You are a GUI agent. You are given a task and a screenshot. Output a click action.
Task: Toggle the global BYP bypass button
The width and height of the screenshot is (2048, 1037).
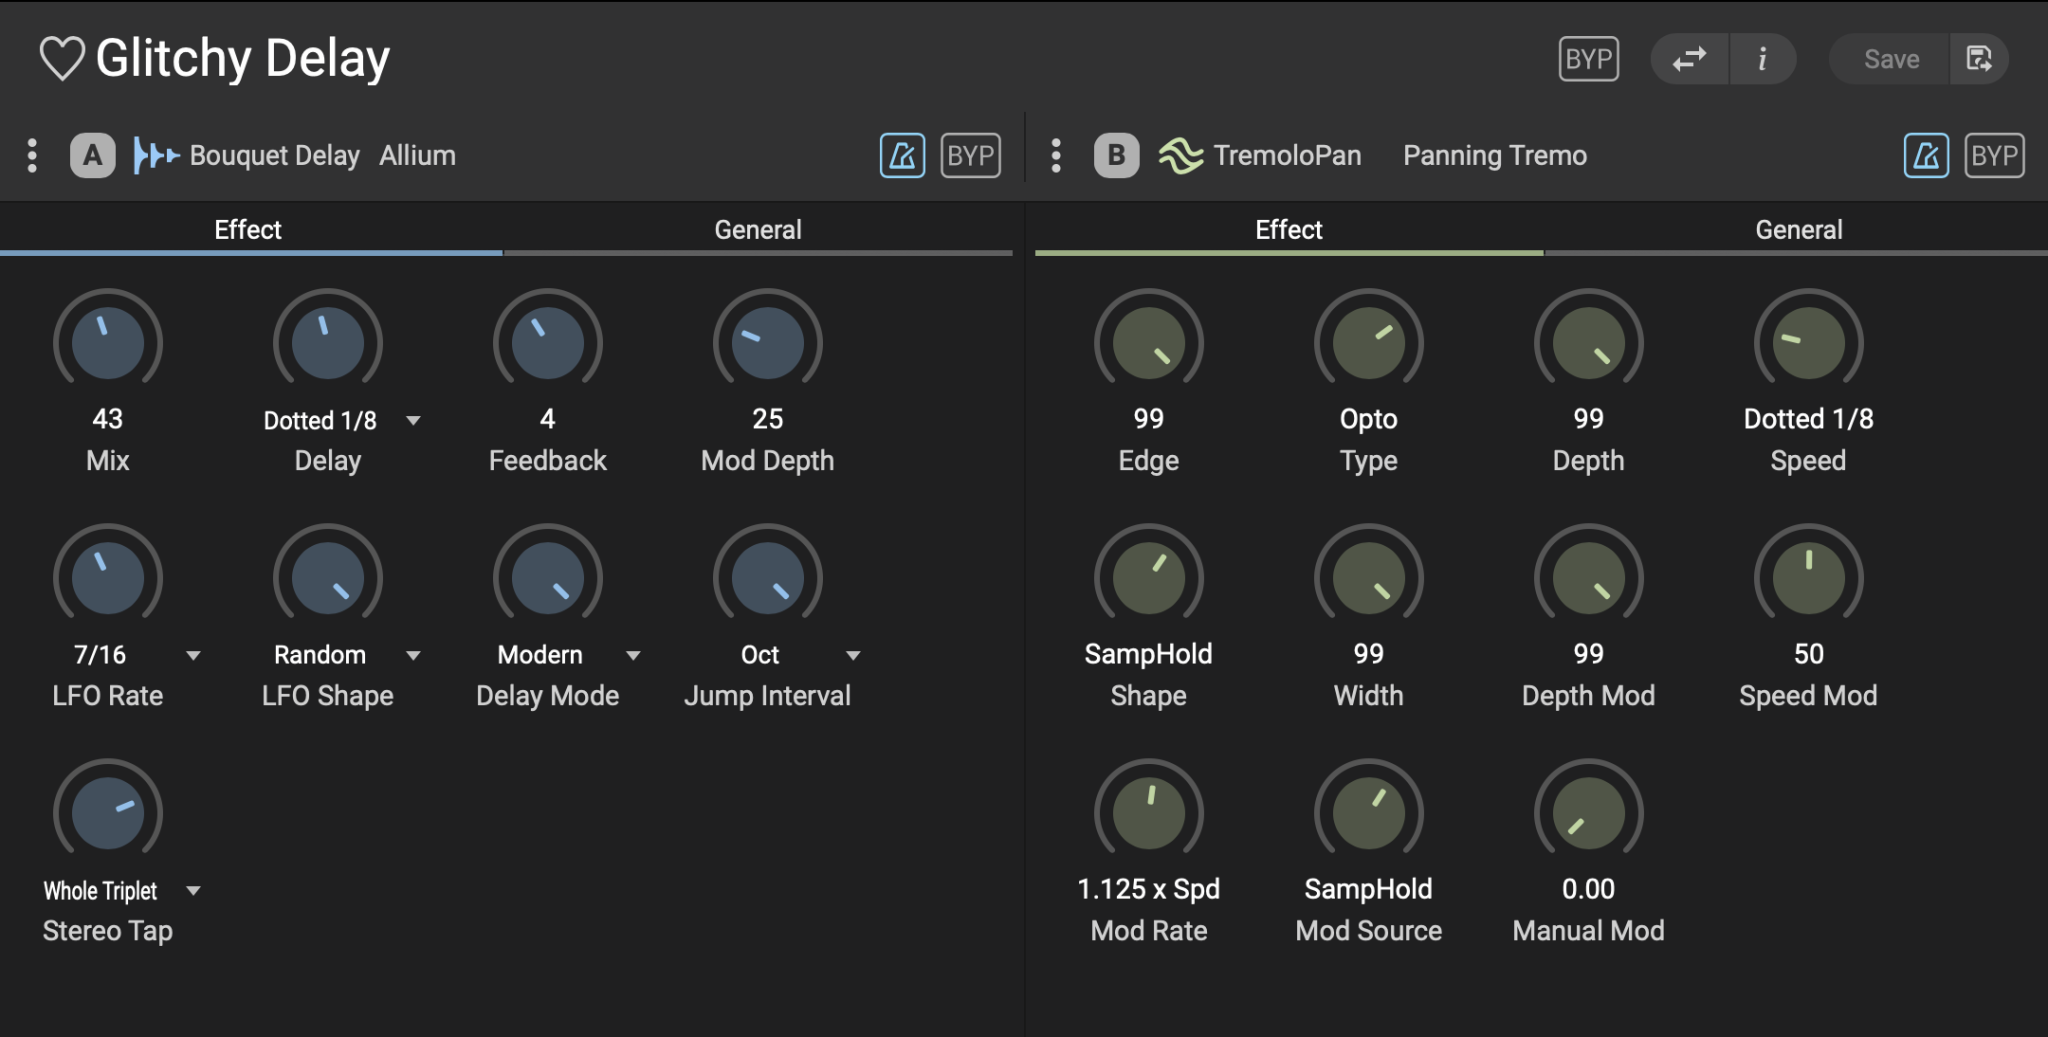click(x=1588, y=59)
